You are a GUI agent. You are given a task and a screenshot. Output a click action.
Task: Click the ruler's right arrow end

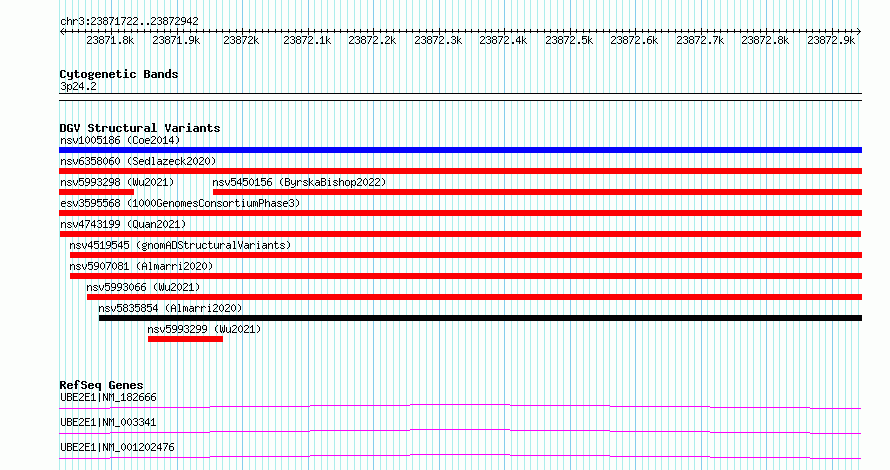[x=859, y=31]
